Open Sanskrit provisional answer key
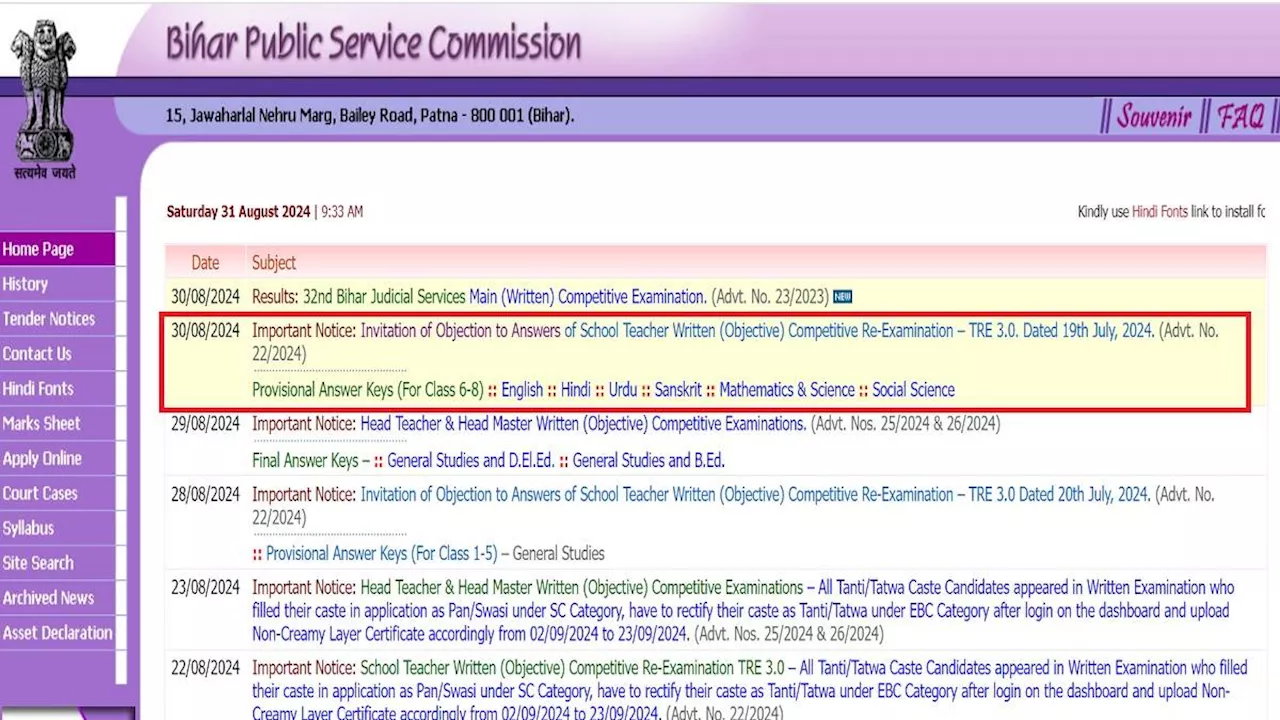Screen dimensions: 1280x720 click(x=678, y=390)
